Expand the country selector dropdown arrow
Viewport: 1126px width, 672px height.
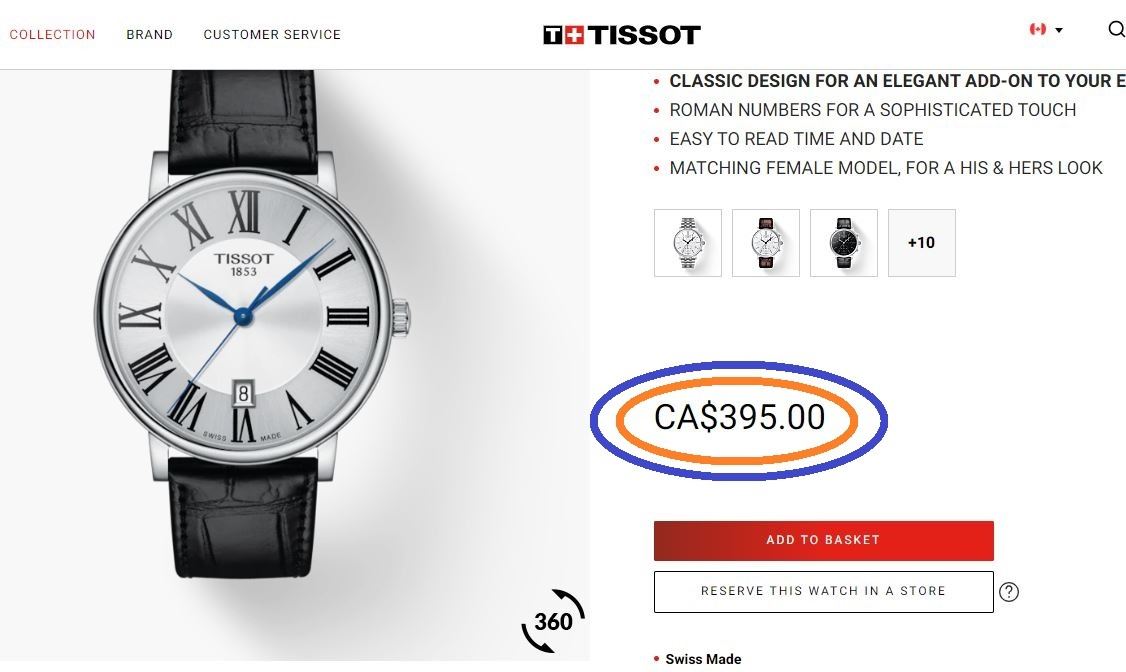[x=1058, y=30]
